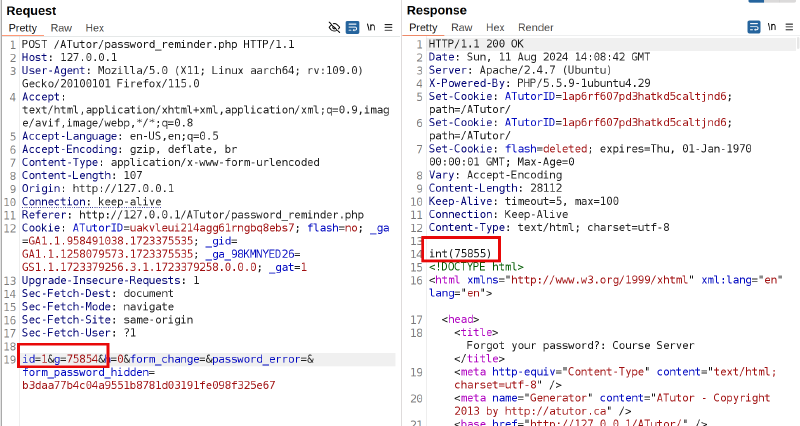Viewport: 800px width, 426px height.
Task: Click the Connection: Keep-Alive response header
Action: (498, 214)
